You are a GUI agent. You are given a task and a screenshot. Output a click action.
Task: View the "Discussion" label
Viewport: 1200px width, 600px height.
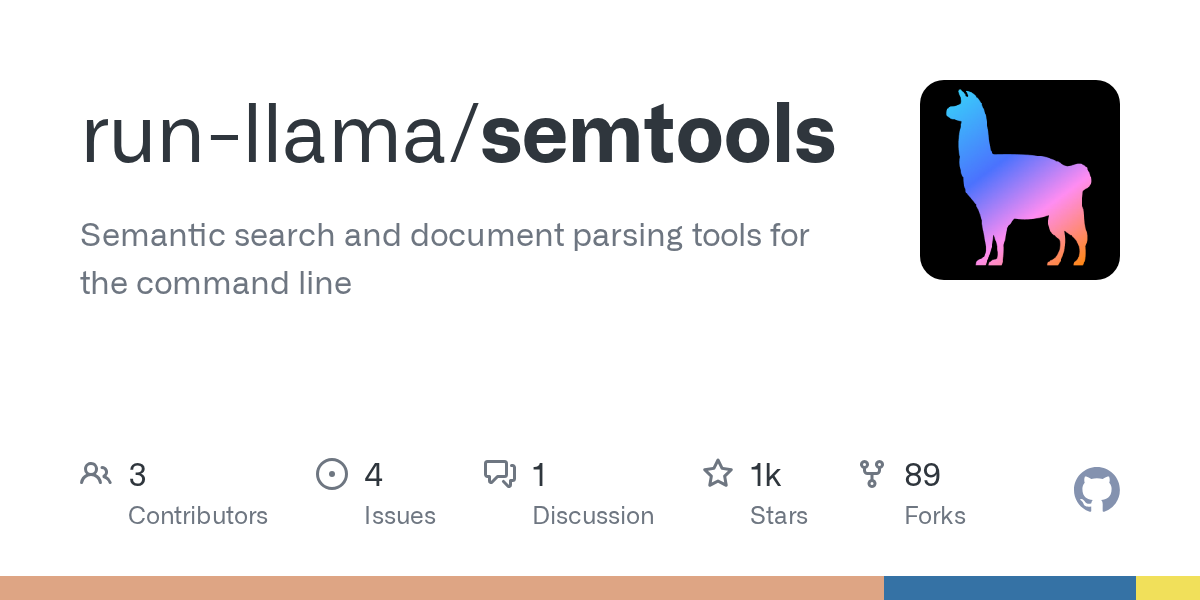click(x=593, y=516)
